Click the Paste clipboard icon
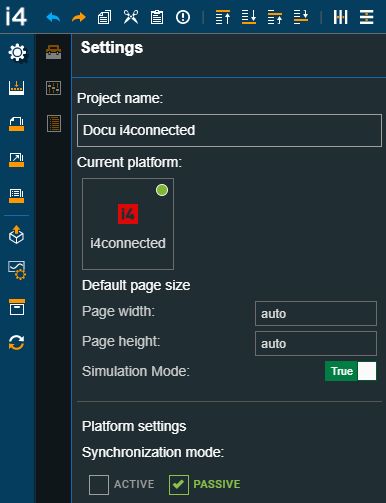Screen dimensions: 386x503 pyautogui.click(x=157, y=17)
